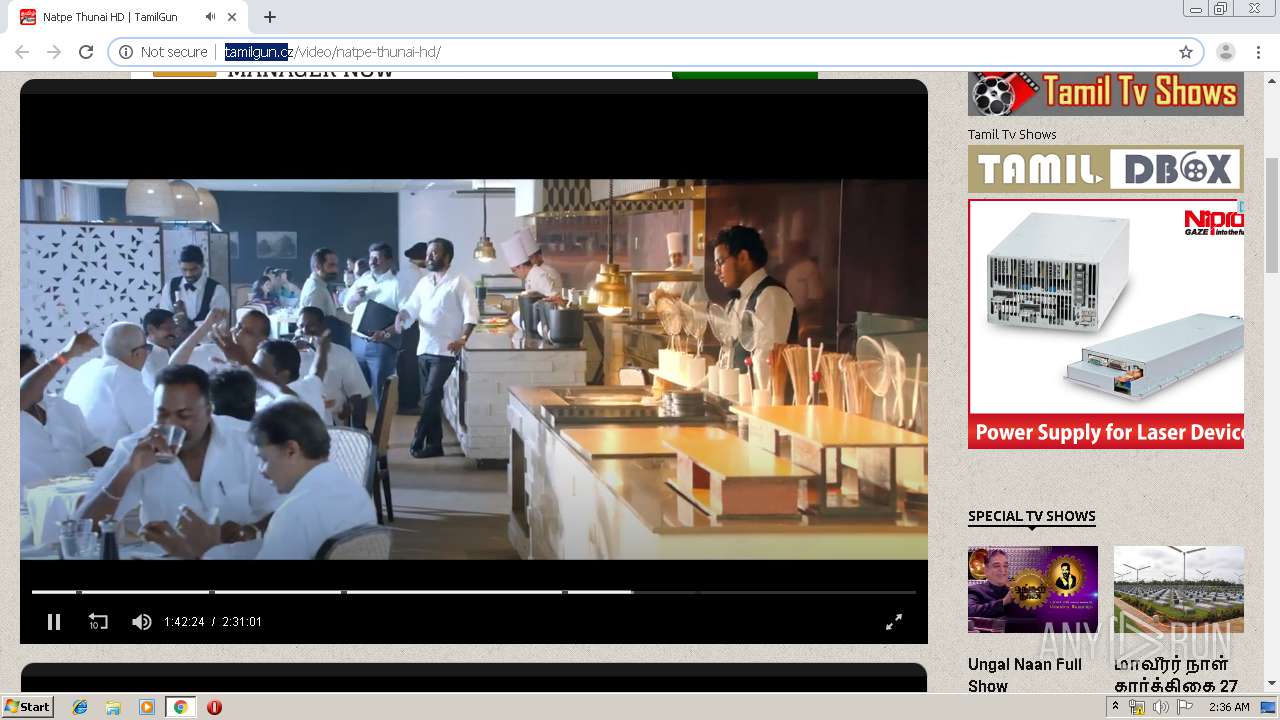Open a new browser tab
Image resolution: width=1280 pixels, height=720 pixels.
tap(270, 17)
